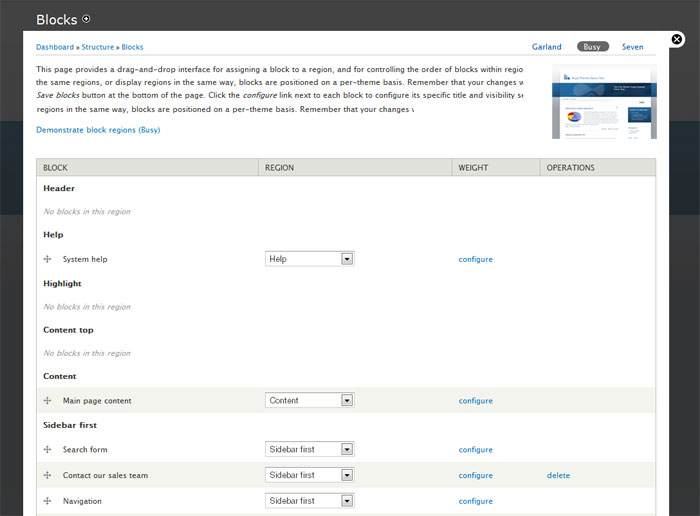The image size is (700, 516).
Task: Switch to the Garland theme tab
Action: point(546,47)
